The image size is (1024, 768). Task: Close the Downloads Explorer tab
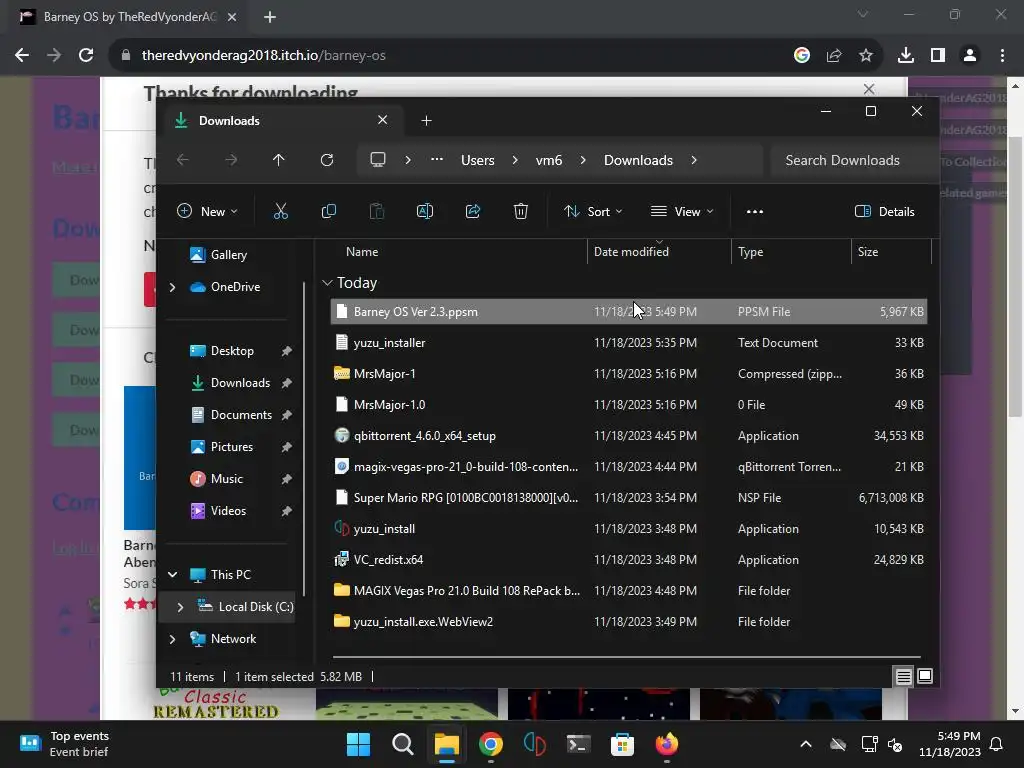383,120
